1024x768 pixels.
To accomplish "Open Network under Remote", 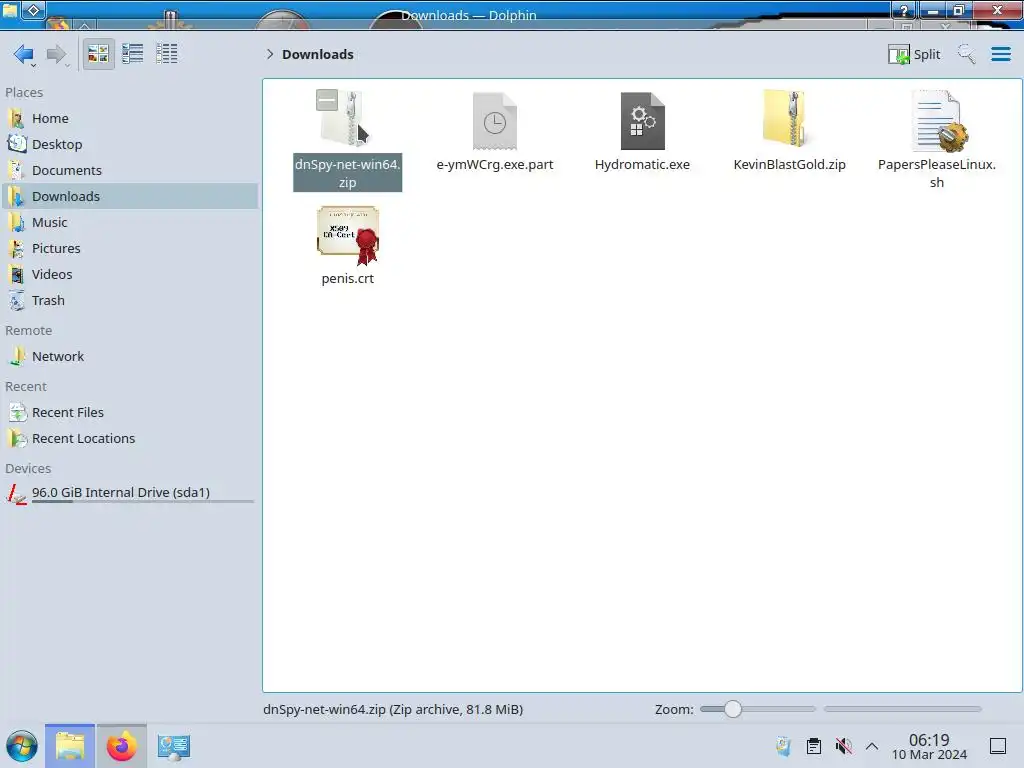I will pyautogui.click(x=131, y=357).
